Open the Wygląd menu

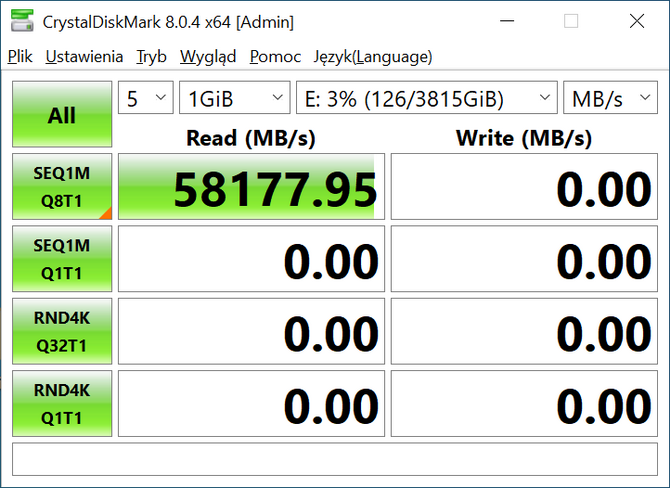pos(208,56)
